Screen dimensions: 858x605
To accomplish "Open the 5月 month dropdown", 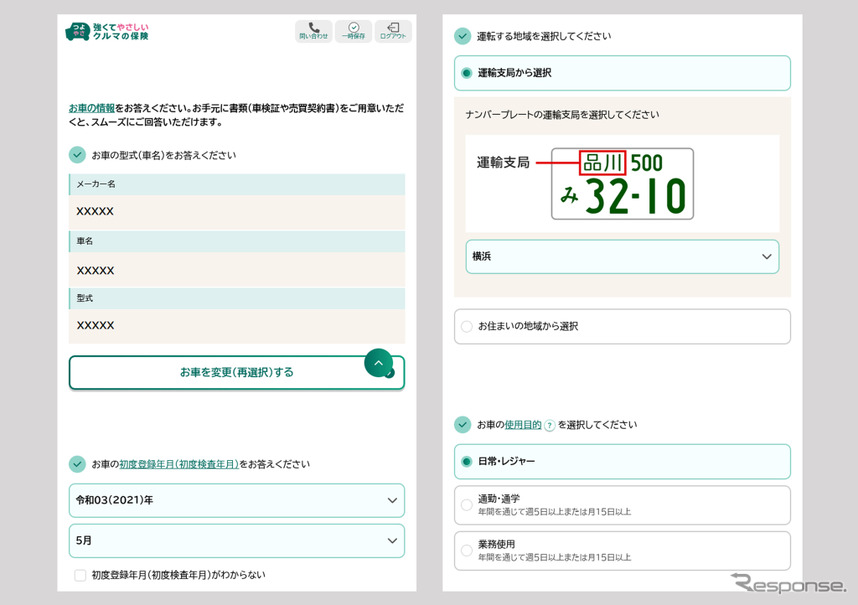I will coord(236,541).
